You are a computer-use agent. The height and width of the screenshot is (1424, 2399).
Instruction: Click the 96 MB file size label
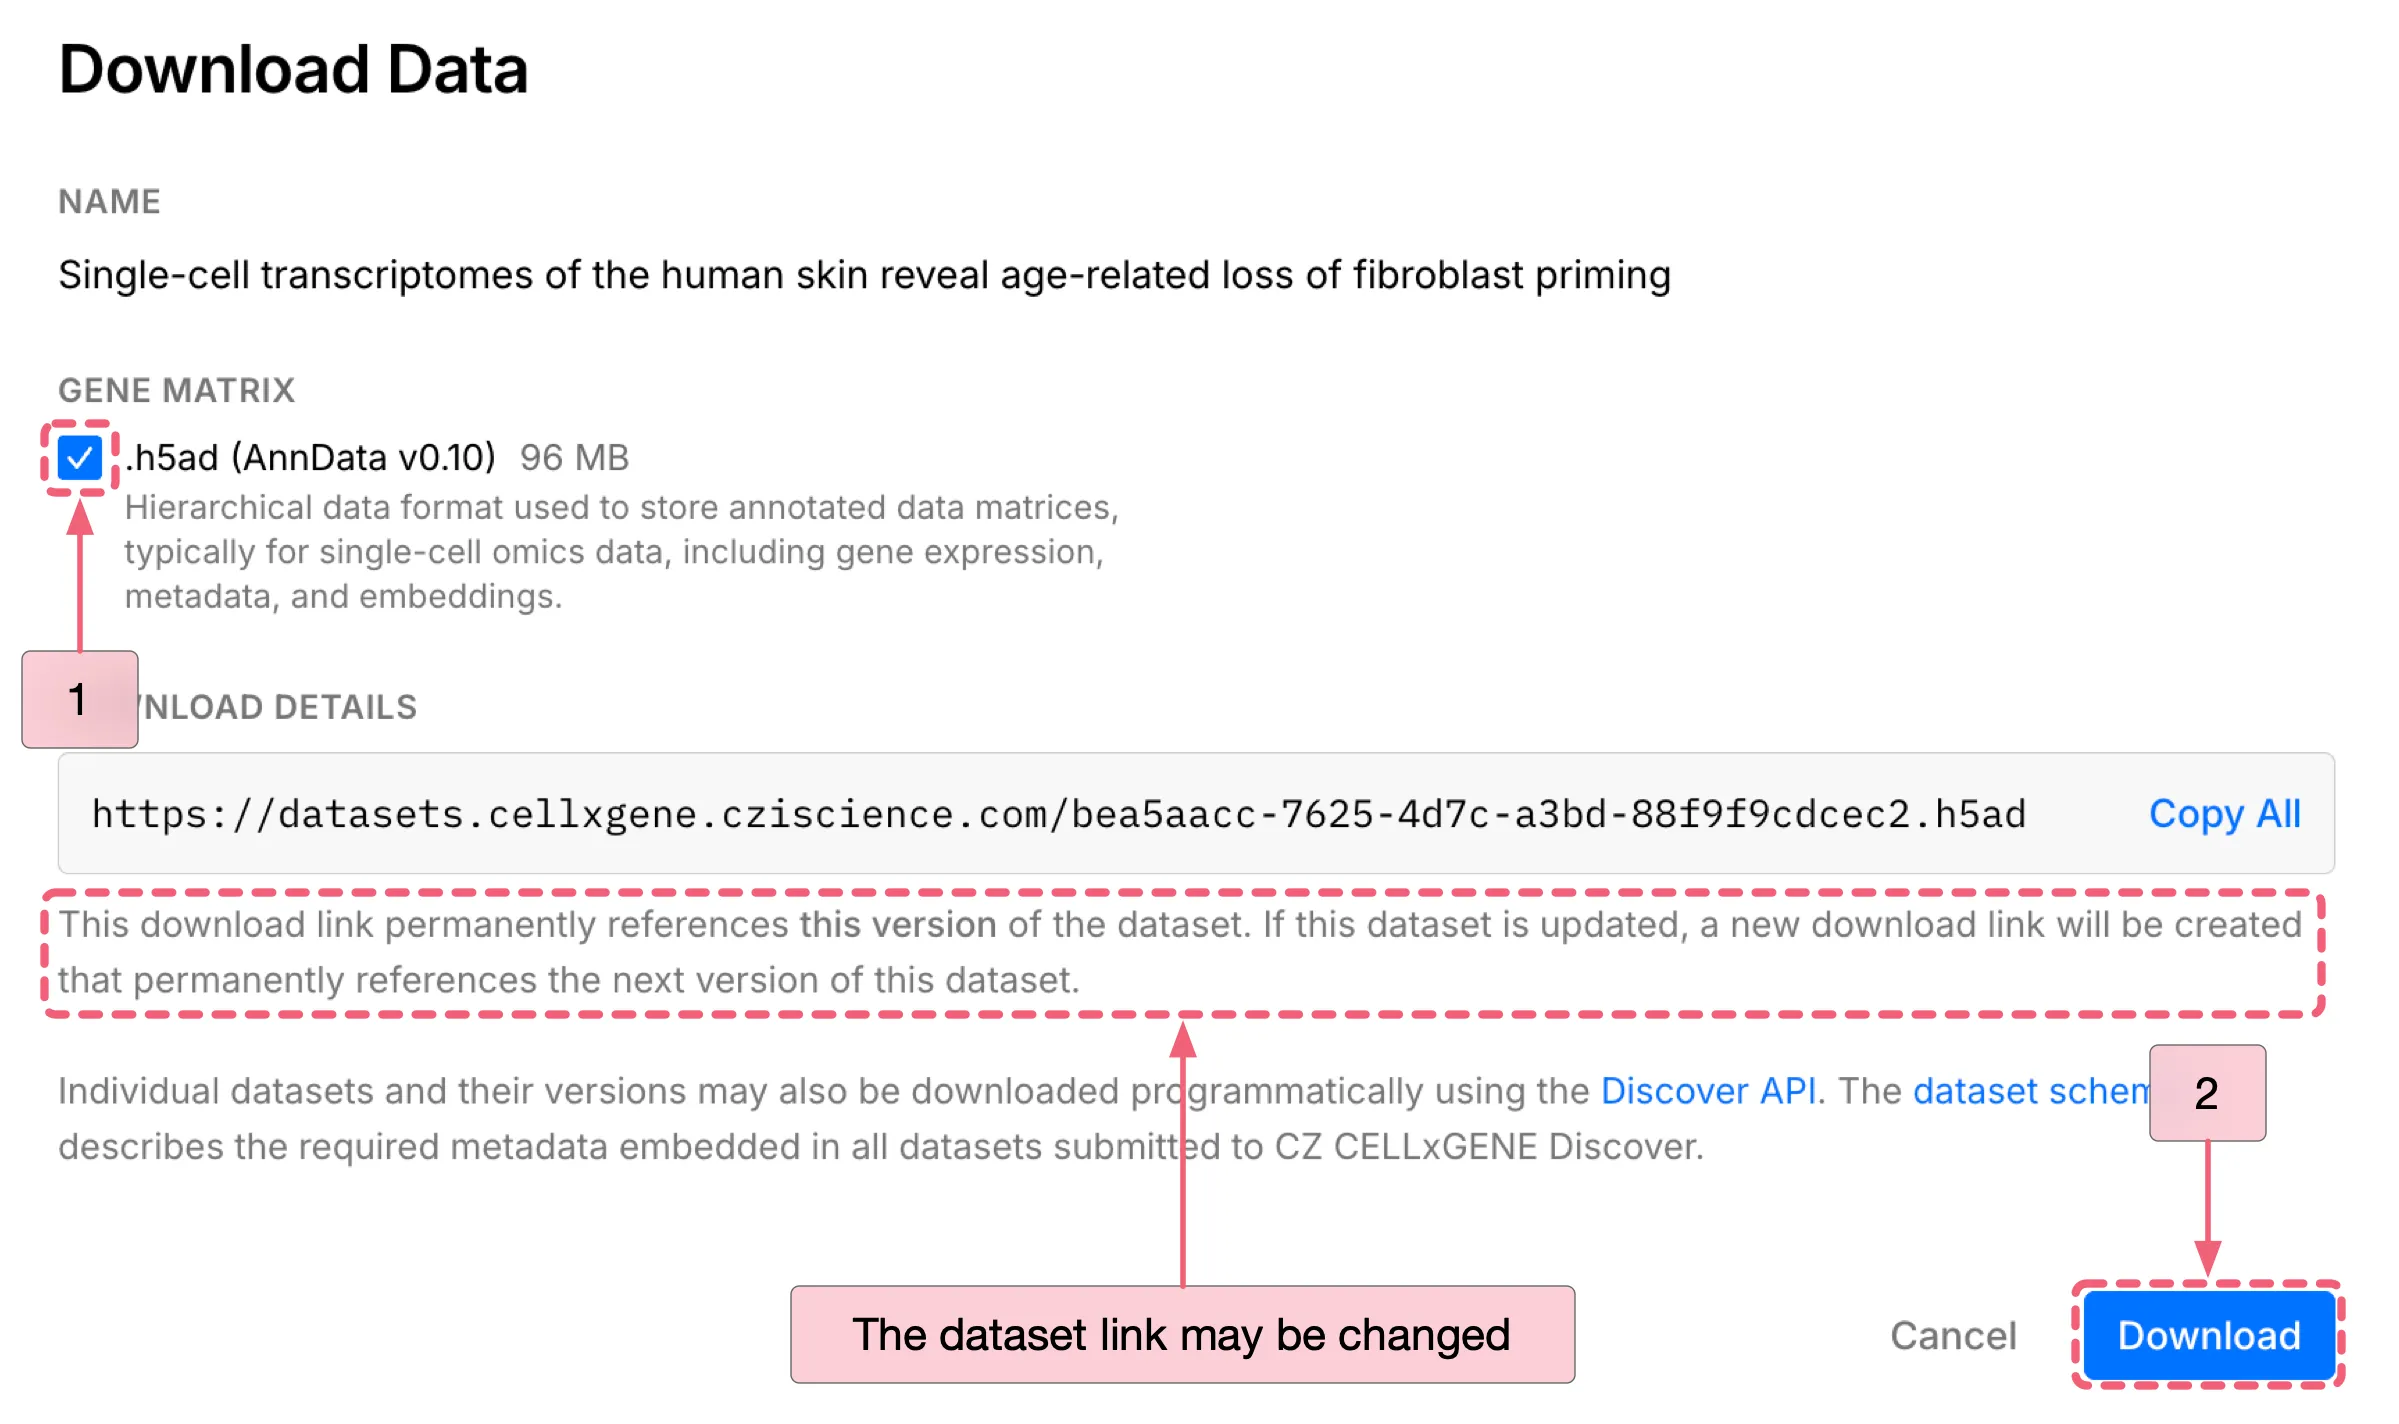pyautogui.click(x=573, y=457)
